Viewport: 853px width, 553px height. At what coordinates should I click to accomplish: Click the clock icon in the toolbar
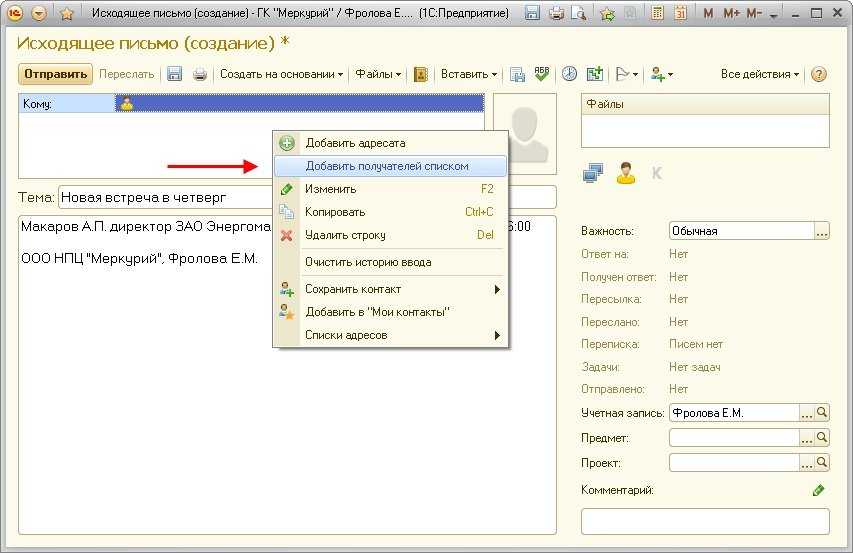point(569,74)
